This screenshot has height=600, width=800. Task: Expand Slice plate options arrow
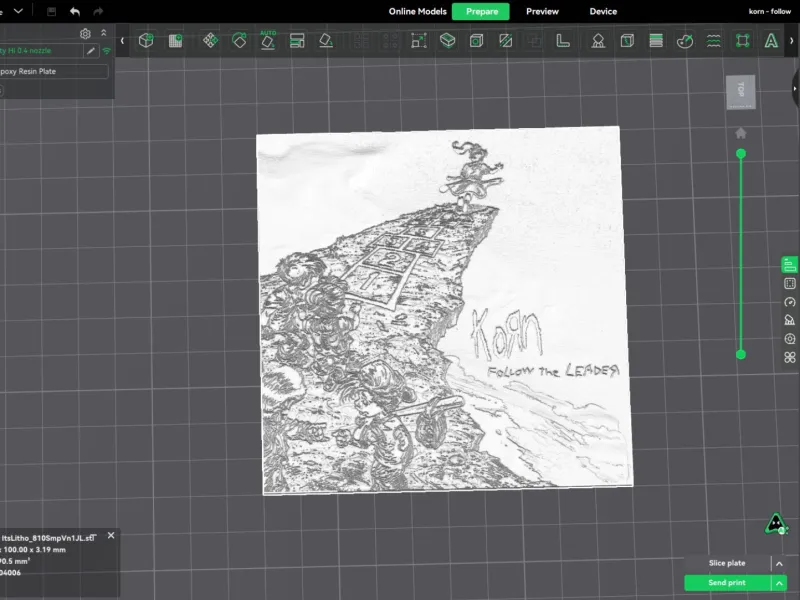point(779,564)
